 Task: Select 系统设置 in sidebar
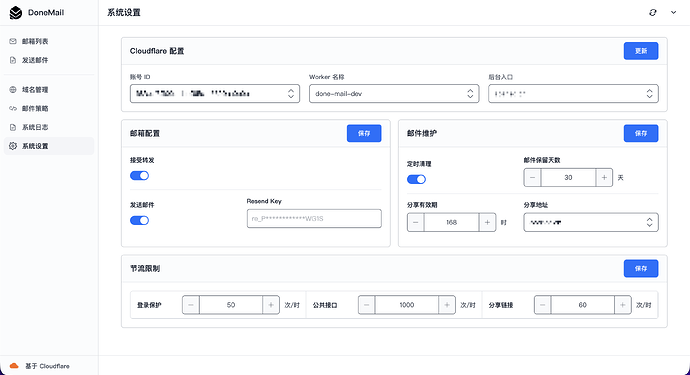pyautogui.click(x=49, y=146)
